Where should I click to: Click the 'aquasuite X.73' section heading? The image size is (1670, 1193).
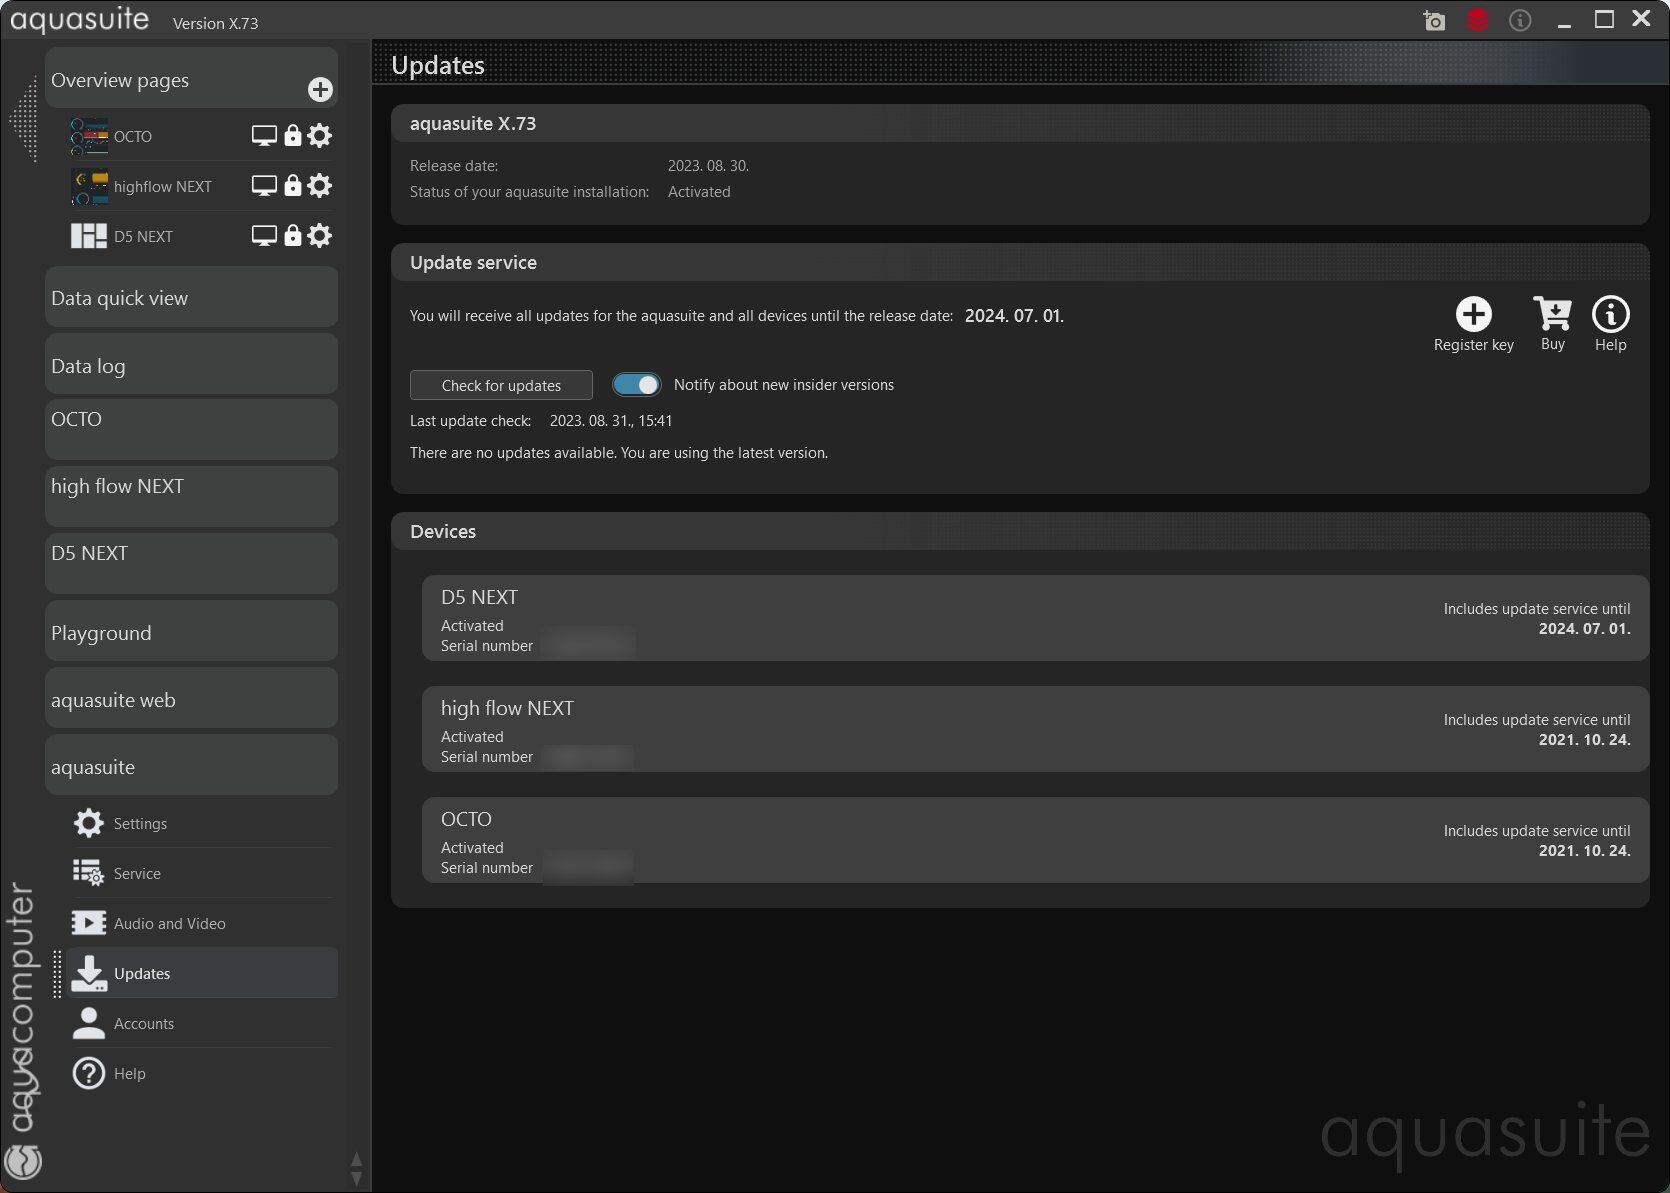pyautogui.click(x=473, y=123)
